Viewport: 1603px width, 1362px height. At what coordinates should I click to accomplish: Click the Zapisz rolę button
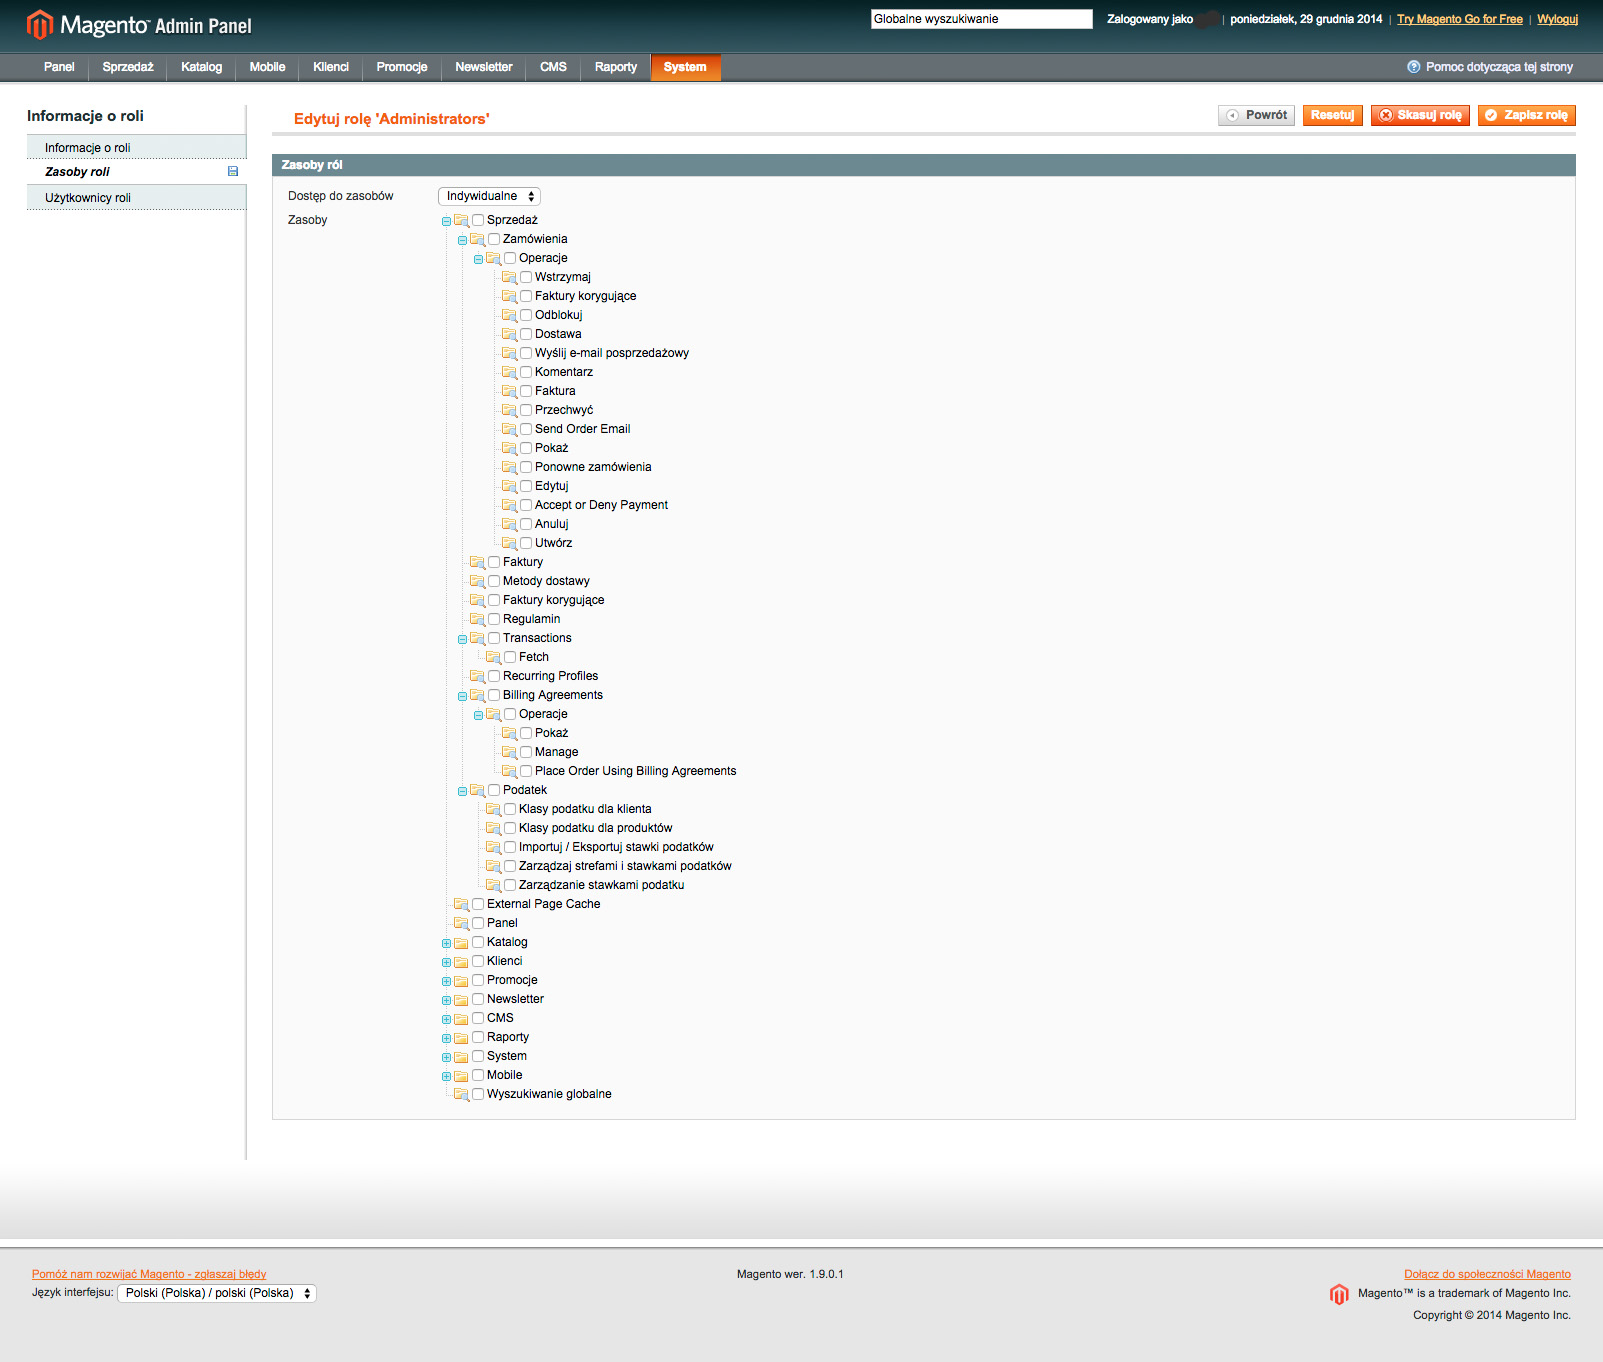pyautogui.click(x=1527, y=115)
